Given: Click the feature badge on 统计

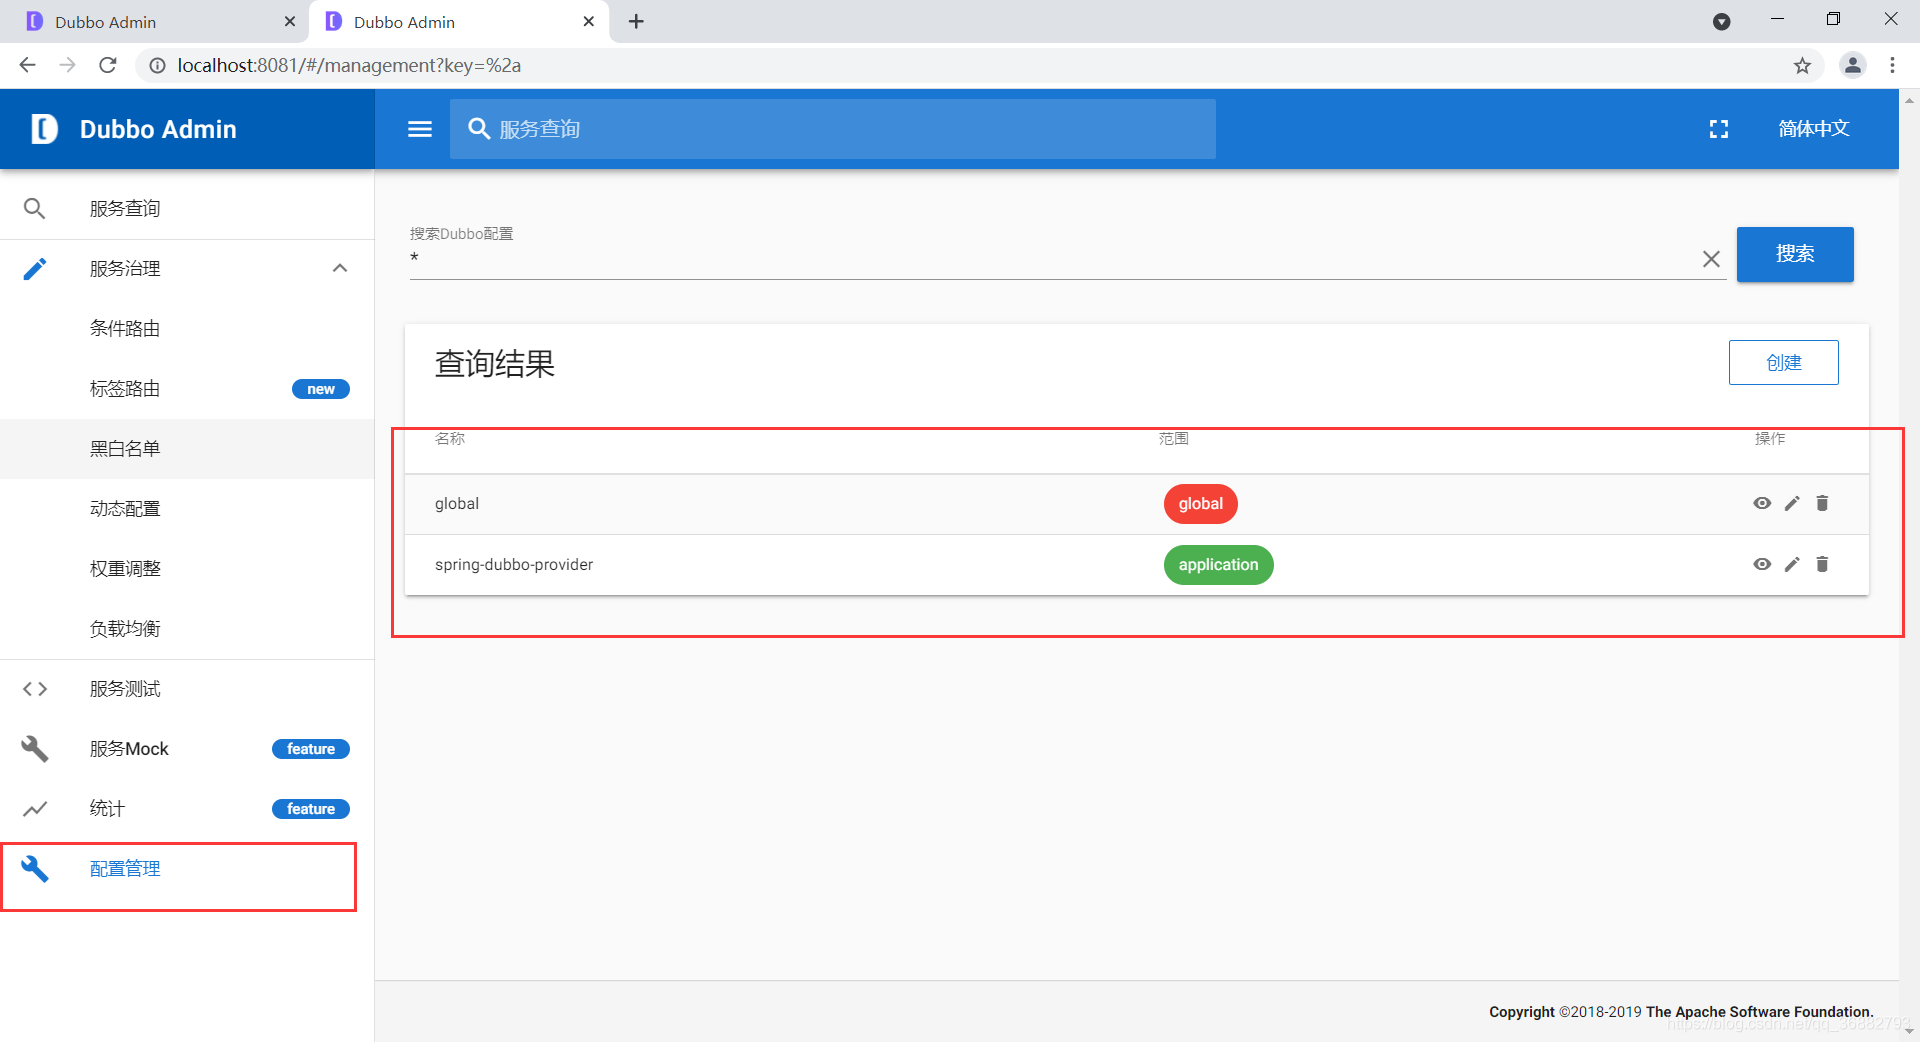Looking at the screenshot, I should pos(310,809).
